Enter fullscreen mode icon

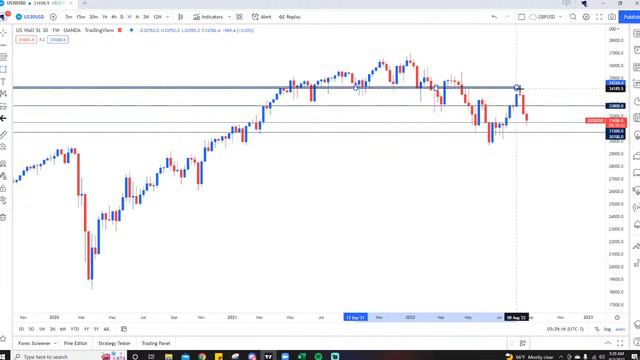click(x=599, y=17)
